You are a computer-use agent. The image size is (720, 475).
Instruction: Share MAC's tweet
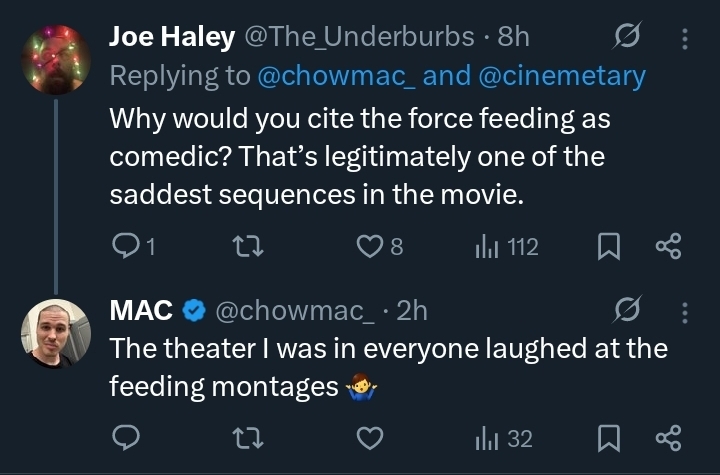tap(668, 438)
